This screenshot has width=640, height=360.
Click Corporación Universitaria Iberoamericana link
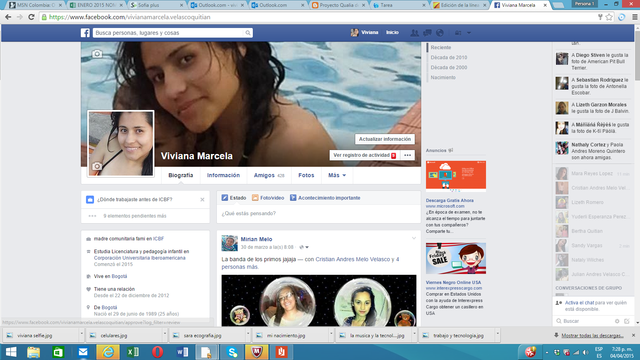(x=140, y=258)
